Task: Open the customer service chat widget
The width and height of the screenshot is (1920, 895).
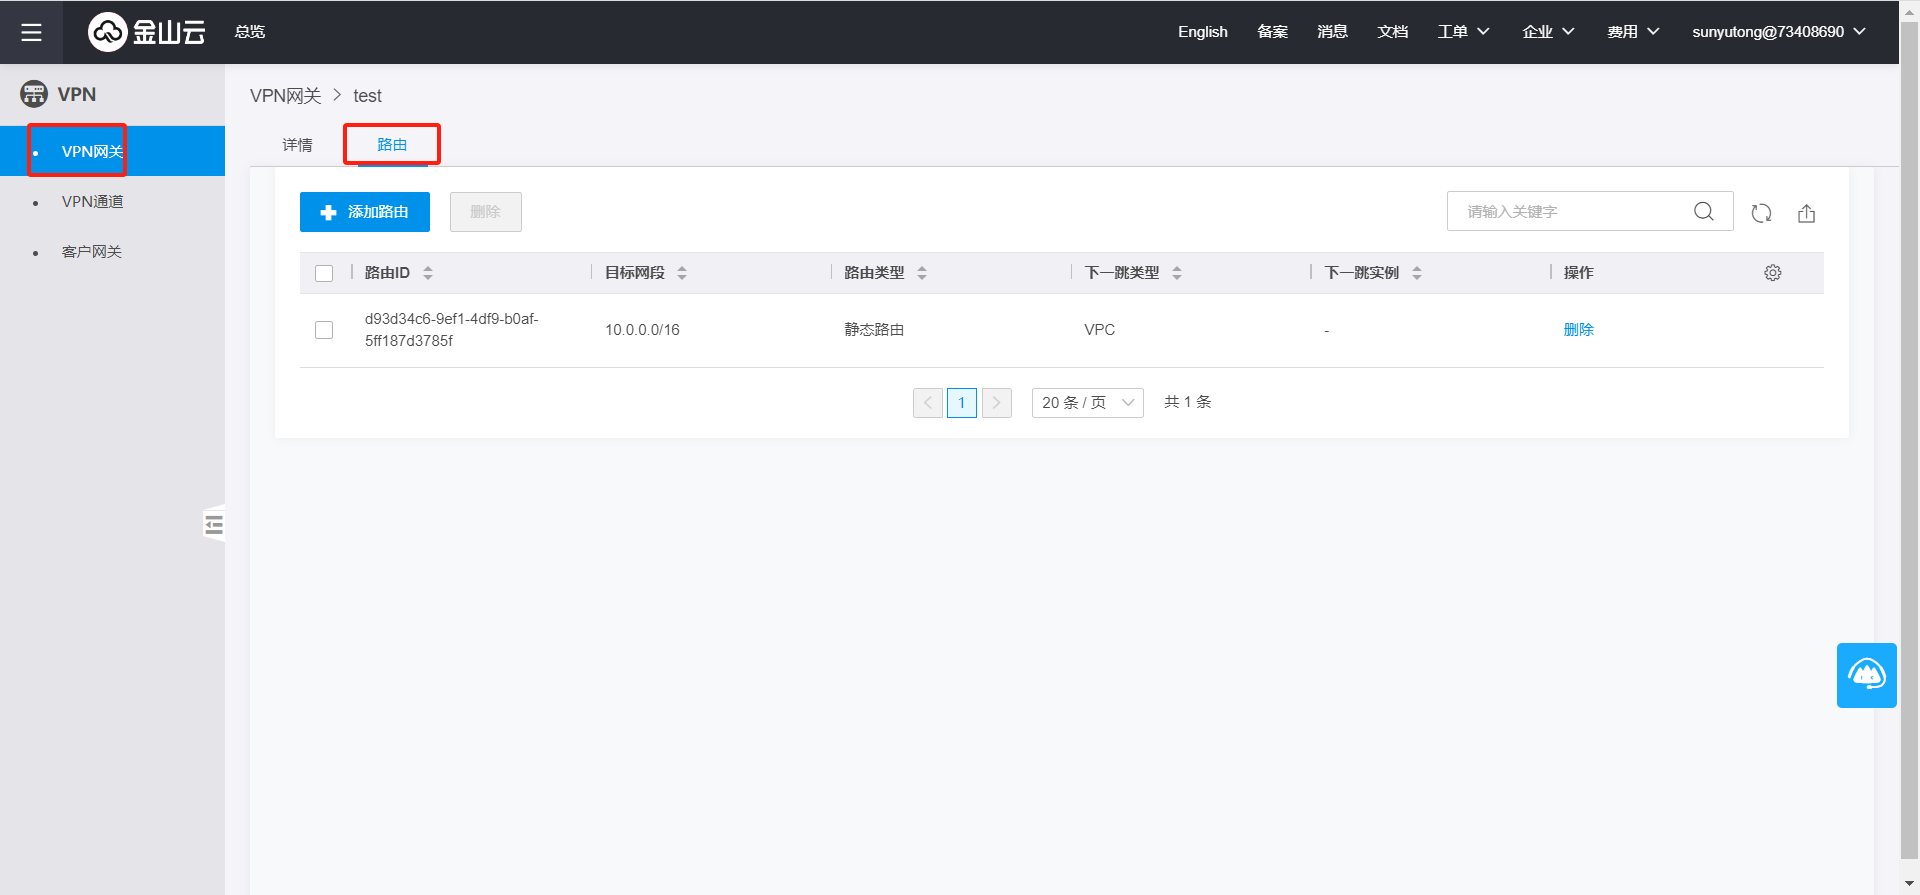Action: pos(1866,675)
